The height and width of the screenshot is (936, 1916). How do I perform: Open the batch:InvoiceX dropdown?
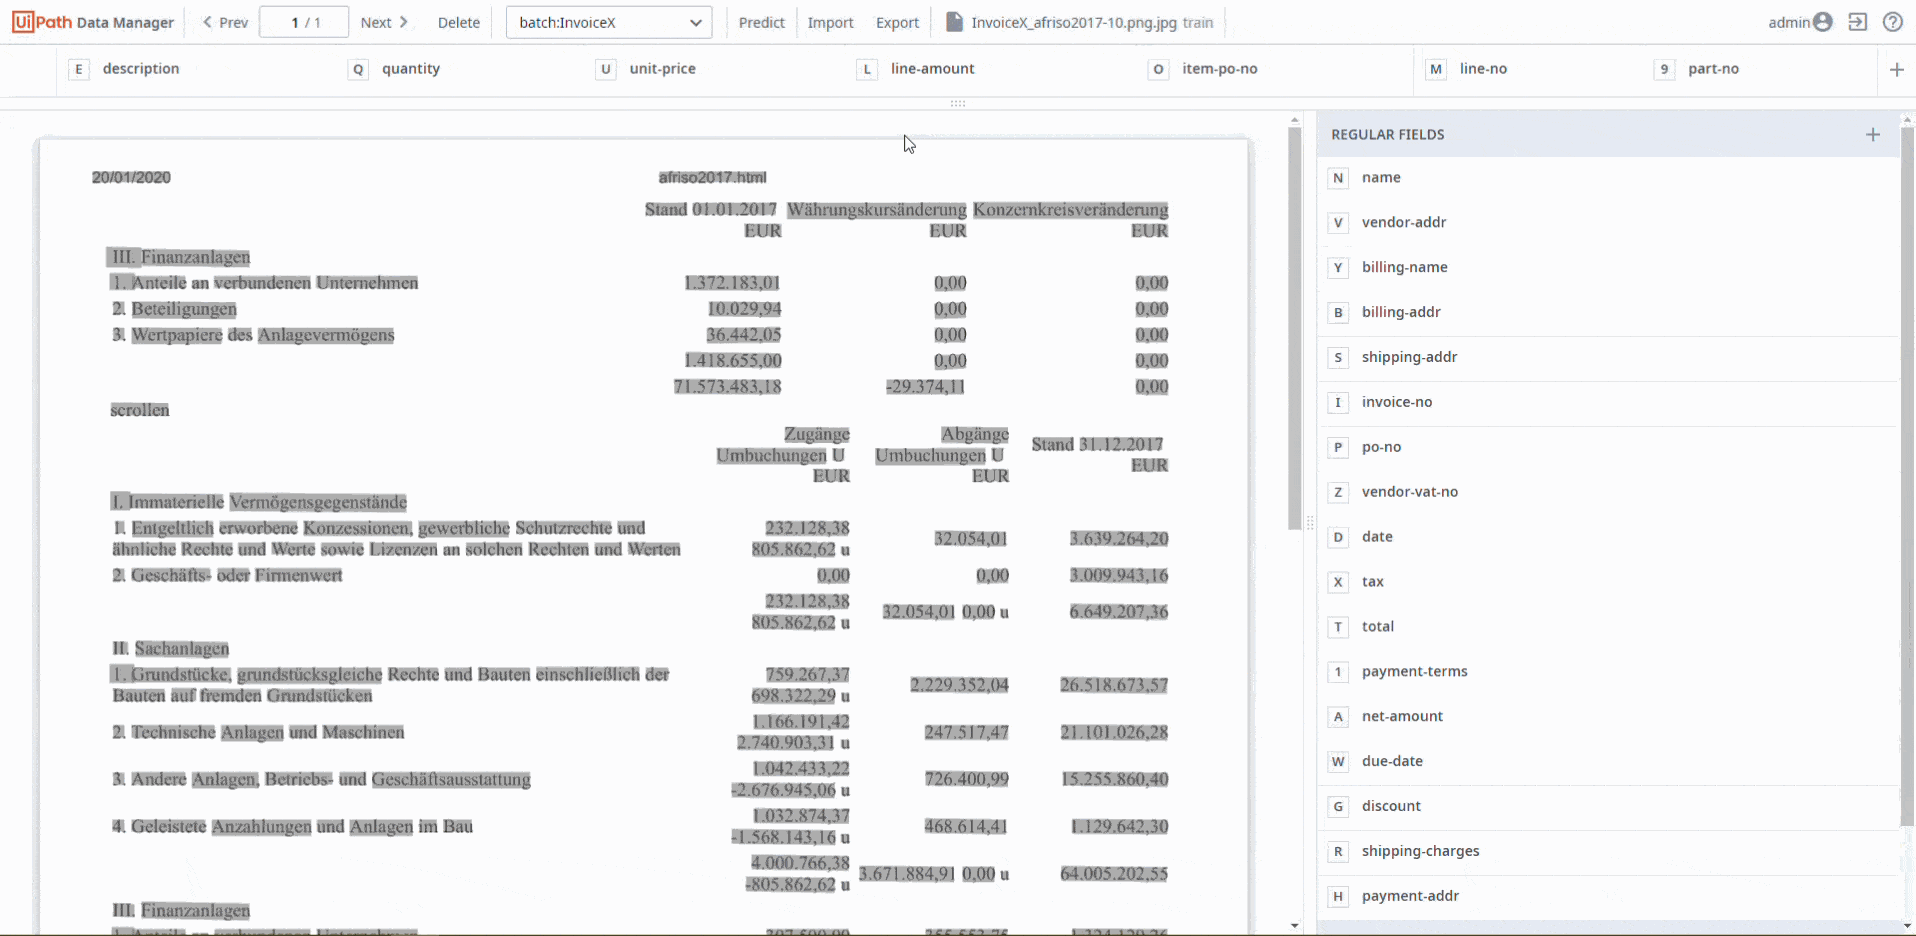coord(609,22)
